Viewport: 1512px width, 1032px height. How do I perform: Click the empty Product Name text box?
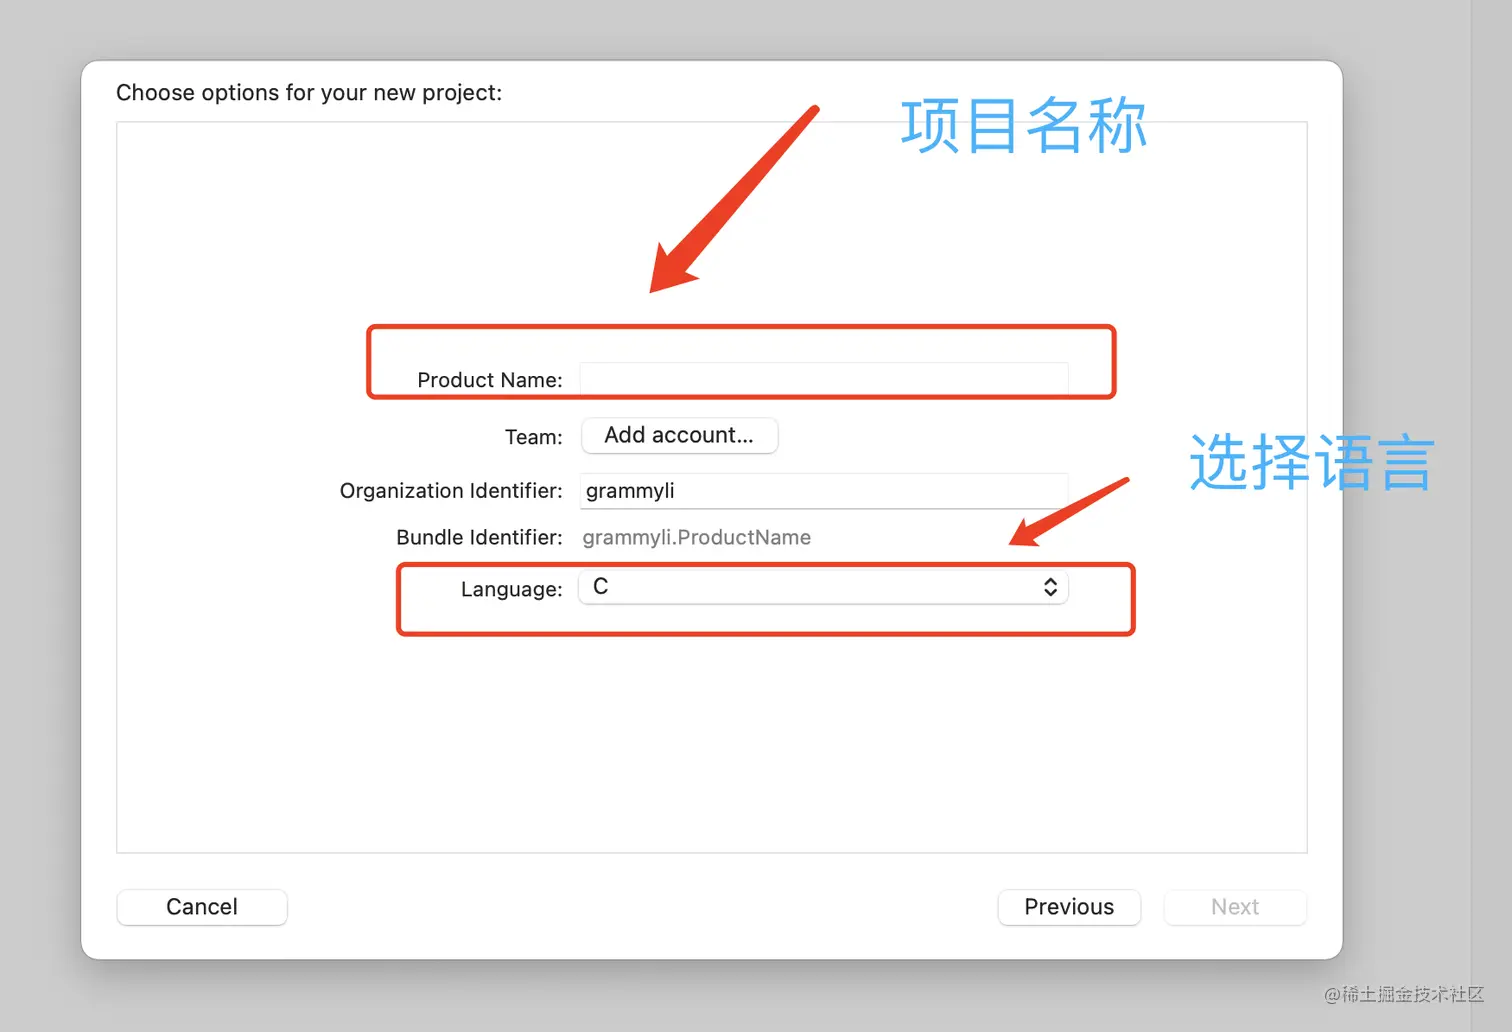[822, 380]
